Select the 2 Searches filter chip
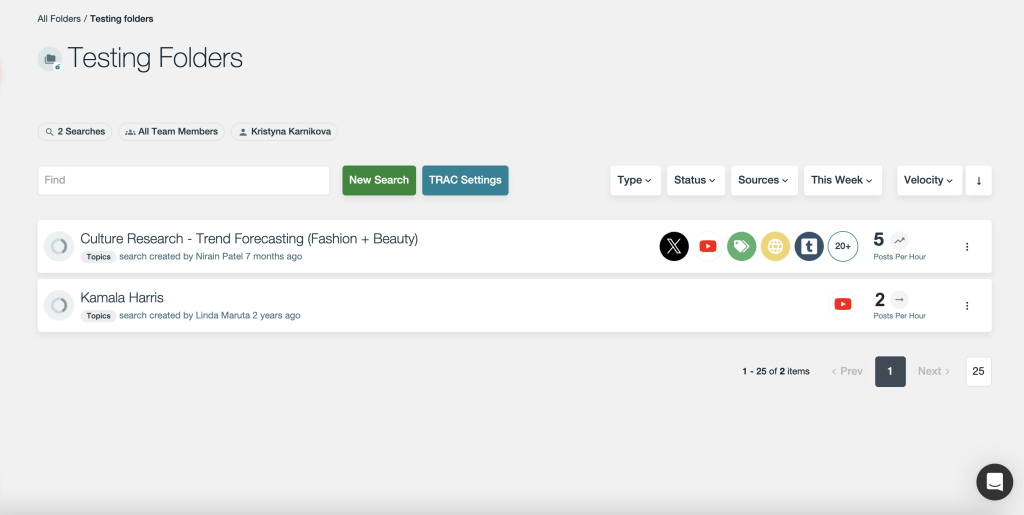The width and height of the screenshot is (1024, 515). coord(74,132)
